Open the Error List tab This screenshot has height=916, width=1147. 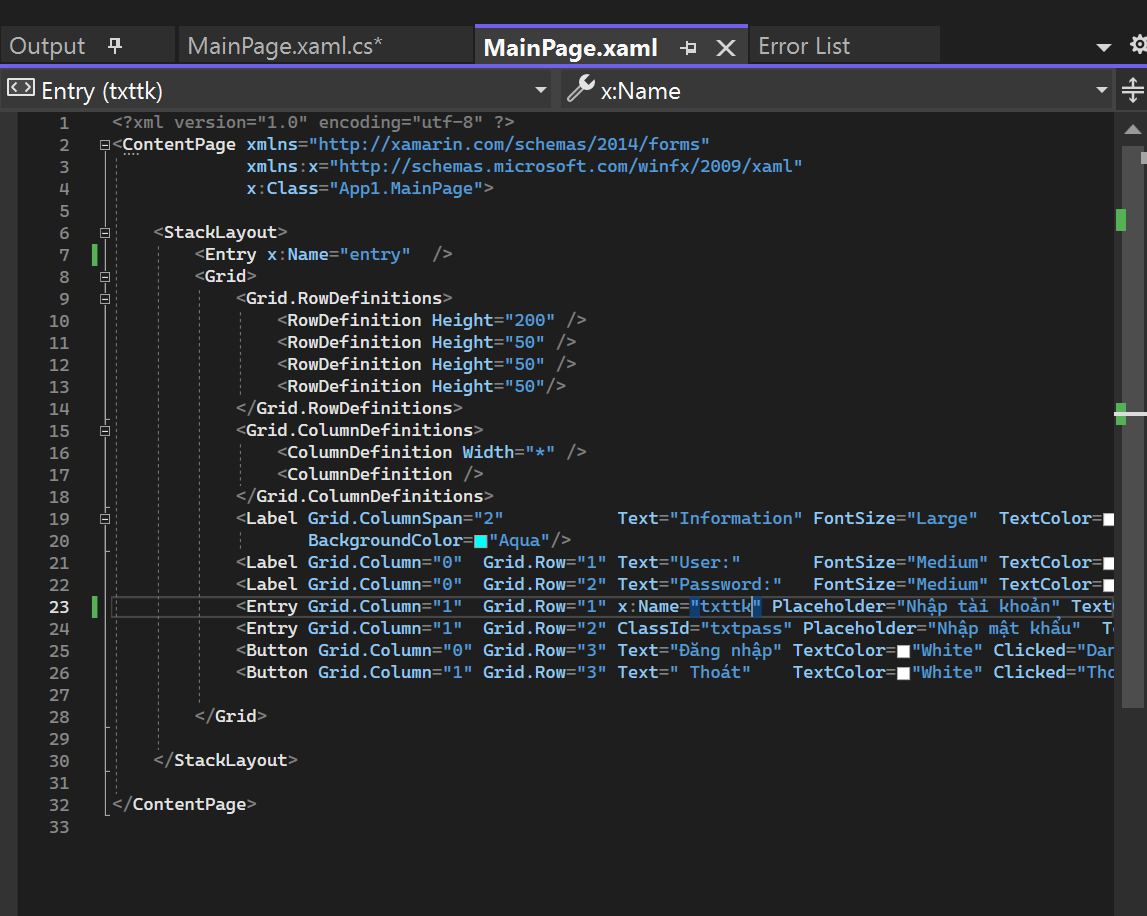tap(804, 45)
